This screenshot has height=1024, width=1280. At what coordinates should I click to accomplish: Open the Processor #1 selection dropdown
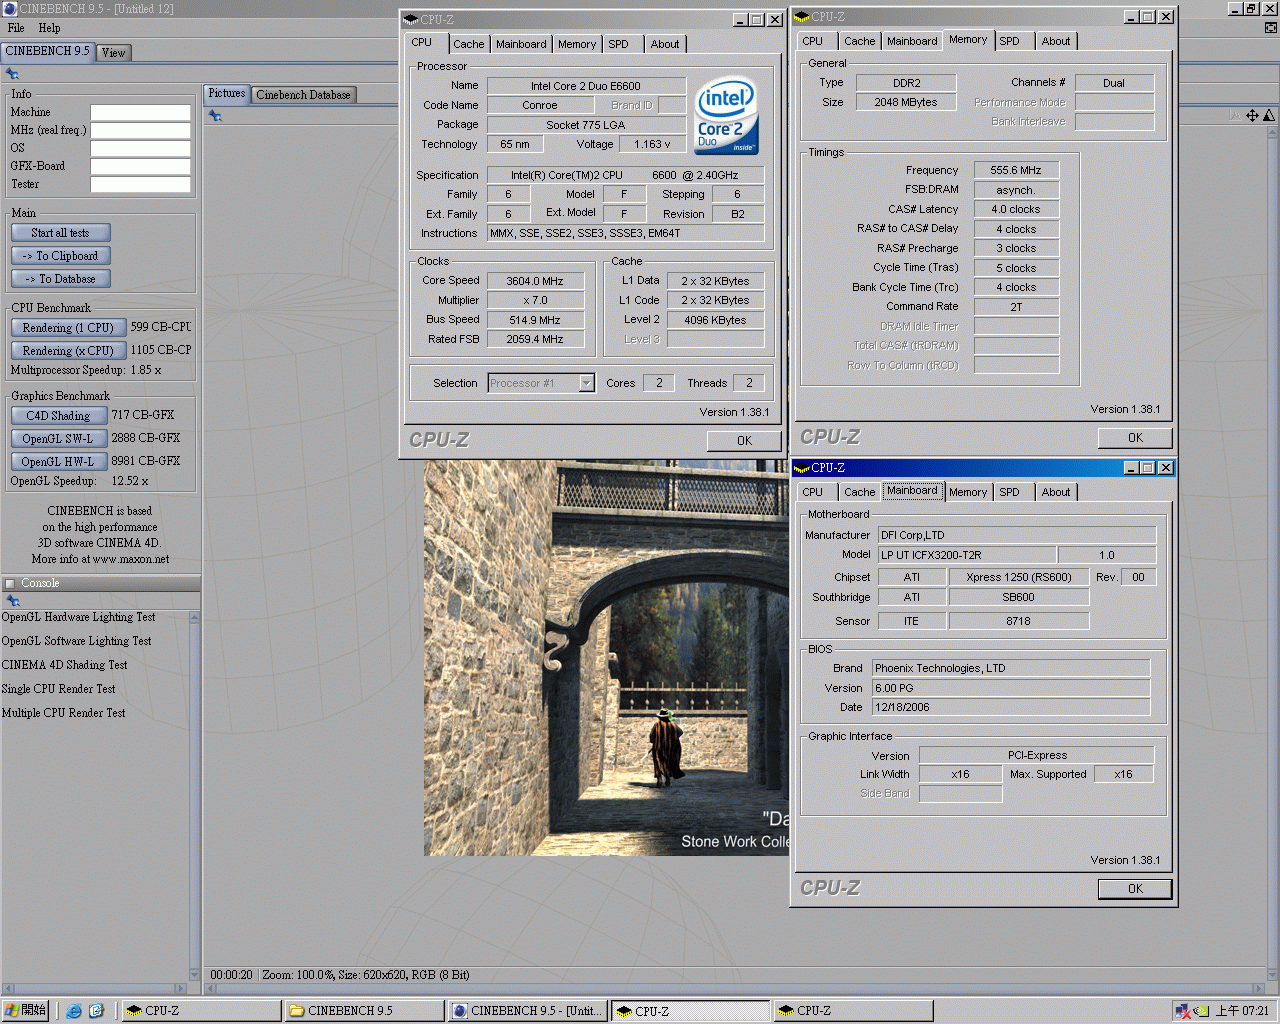point(586,383)
